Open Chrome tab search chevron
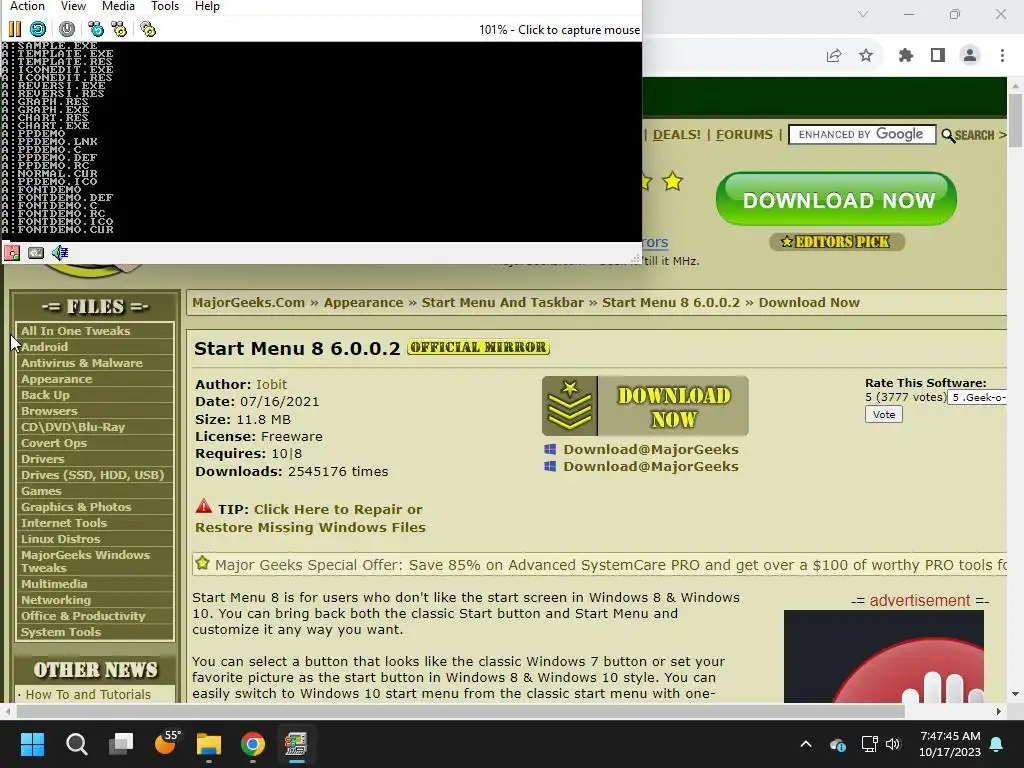The height and width of the screenshot is (768, 1024). click(863, 14)
